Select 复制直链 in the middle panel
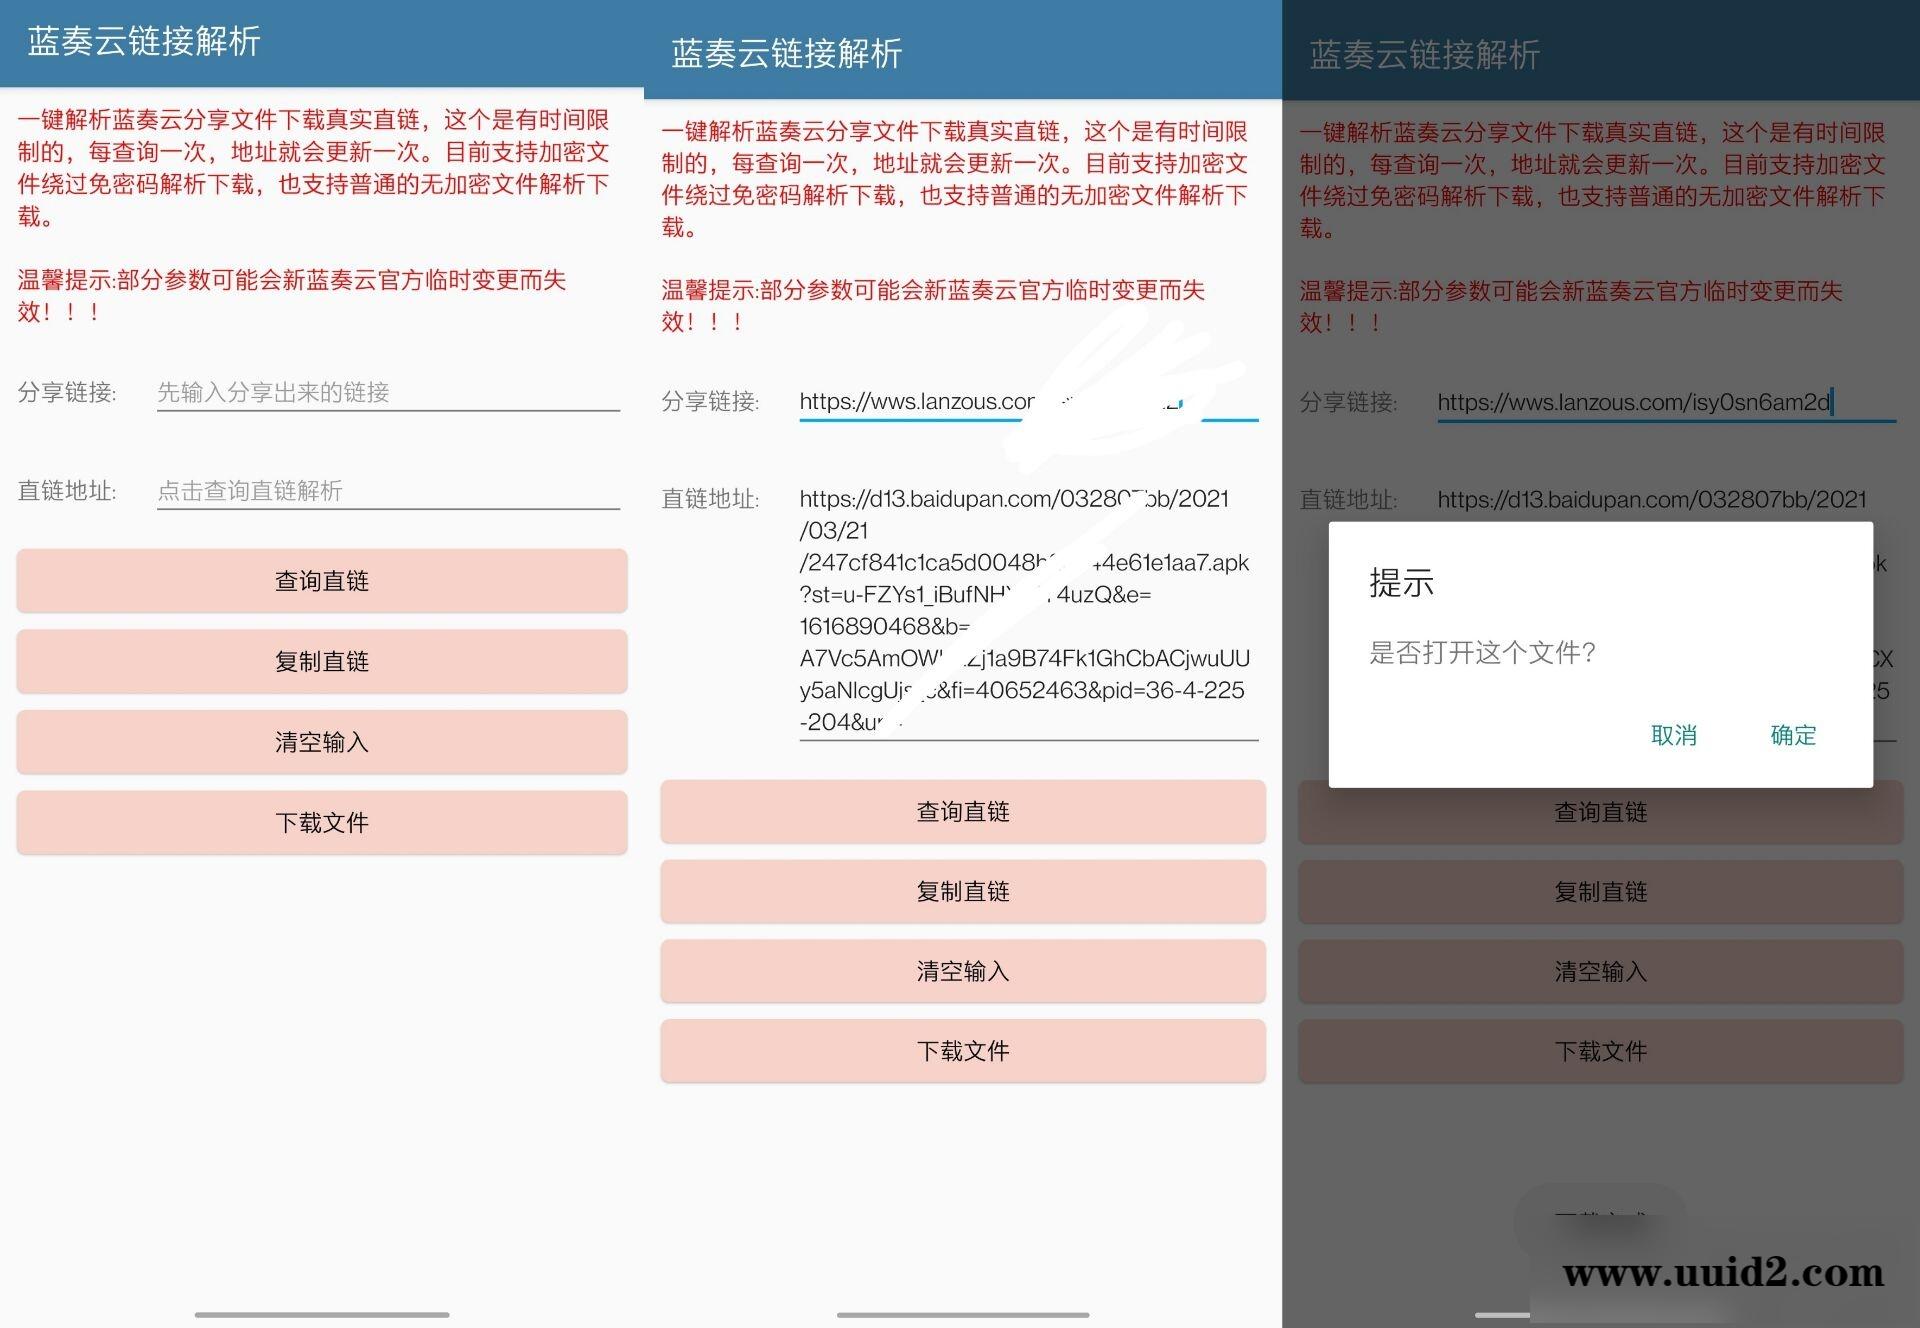The height and width of the screenshot is (1328, 1920). pos(961,891)
